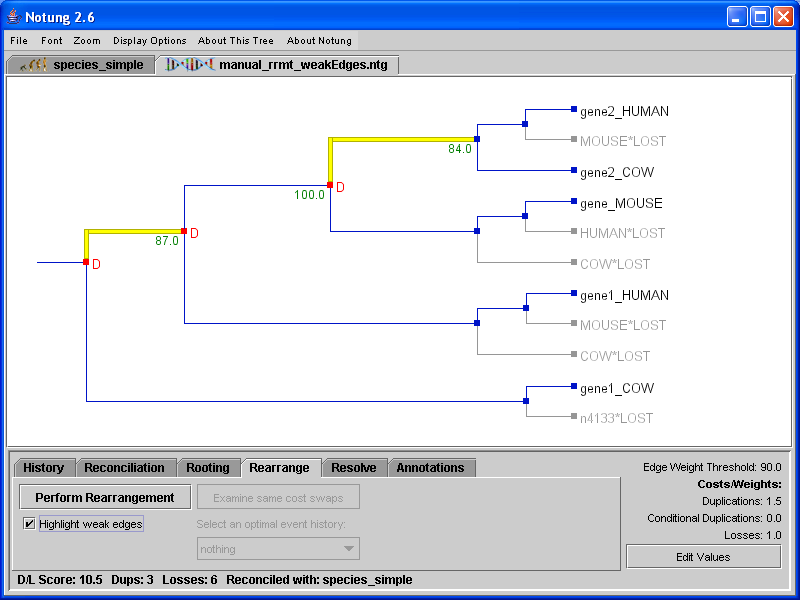The image size is (800, 600).
Task: Click the red duplication node at tree root
Action: pos(87,262)
